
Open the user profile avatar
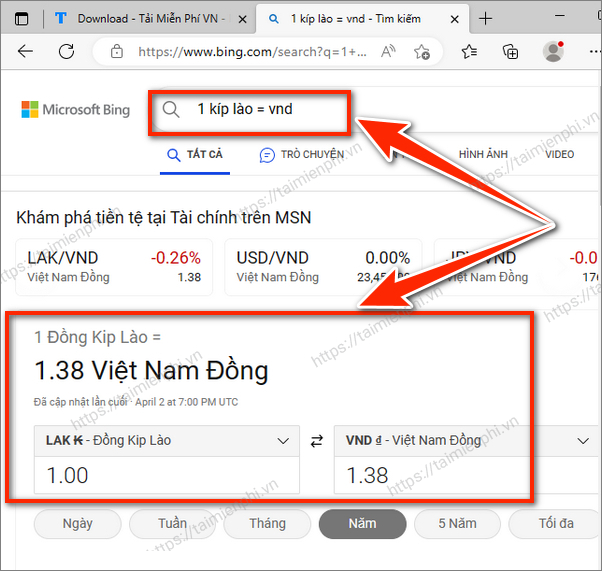[553, 51]
